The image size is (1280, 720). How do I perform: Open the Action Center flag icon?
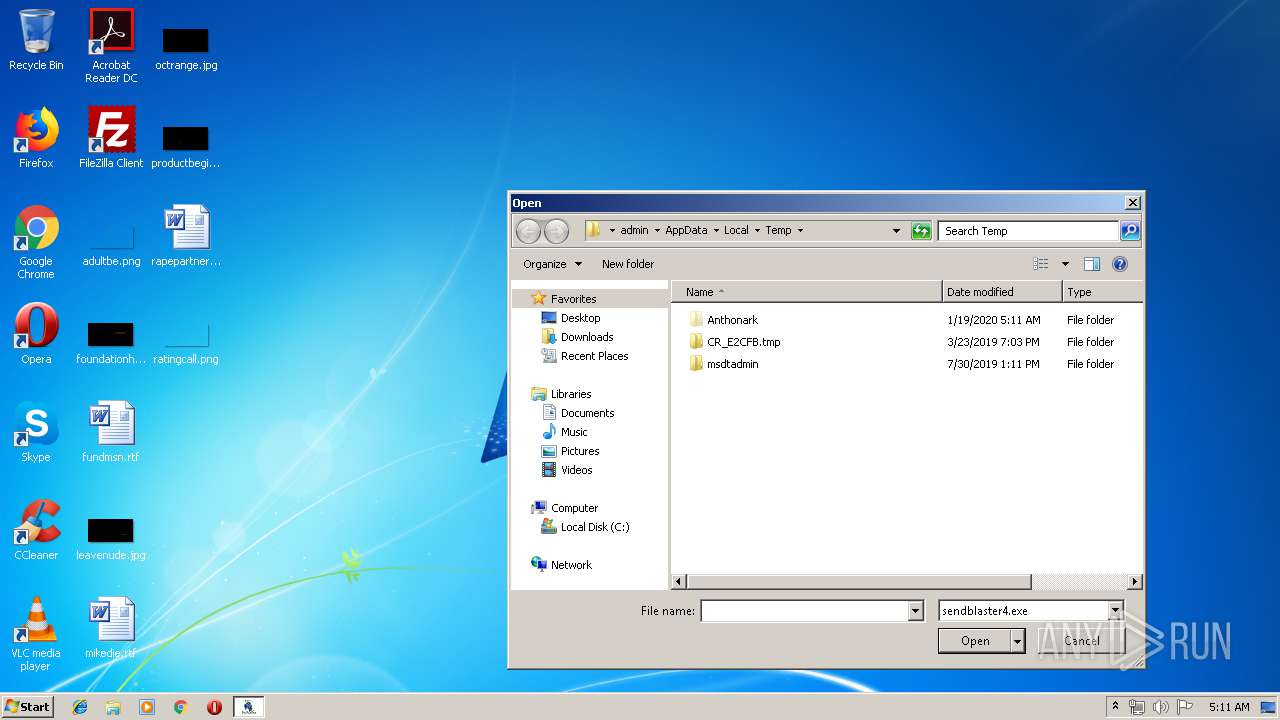click(1184, 707)
